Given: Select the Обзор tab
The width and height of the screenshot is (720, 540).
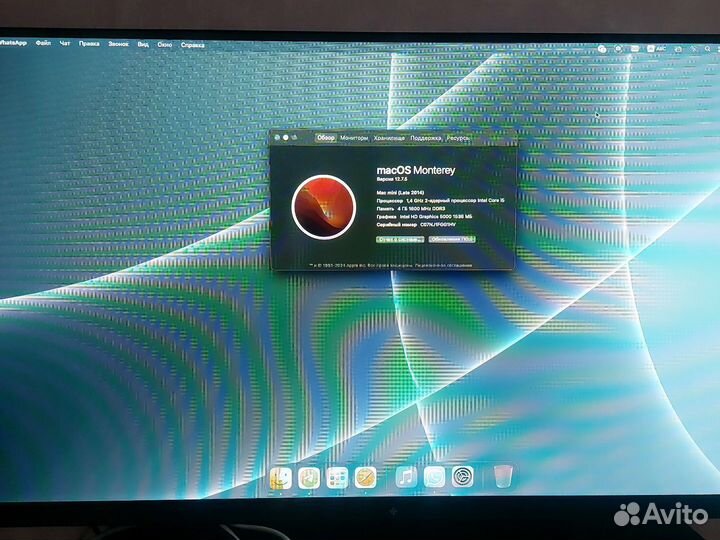Looking at the screenshot, I should pyautogui.click(x=326, y=138).
